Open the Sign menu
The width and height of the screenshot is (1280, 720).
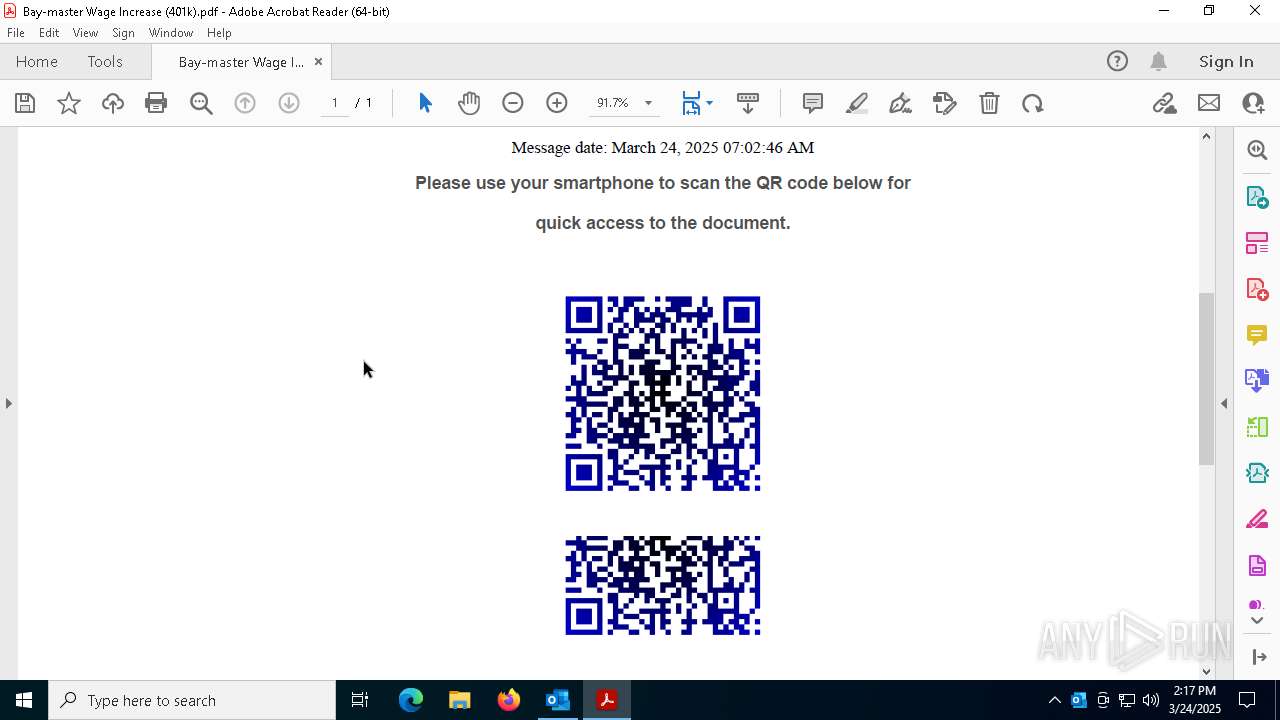point(123,33)
